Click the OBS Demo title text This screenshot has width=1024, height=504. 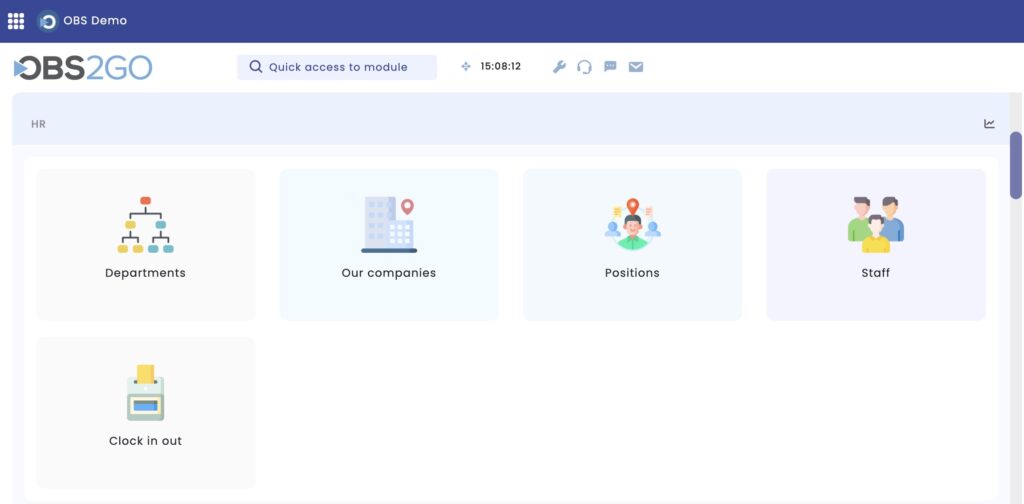click(x=95, y=21)
